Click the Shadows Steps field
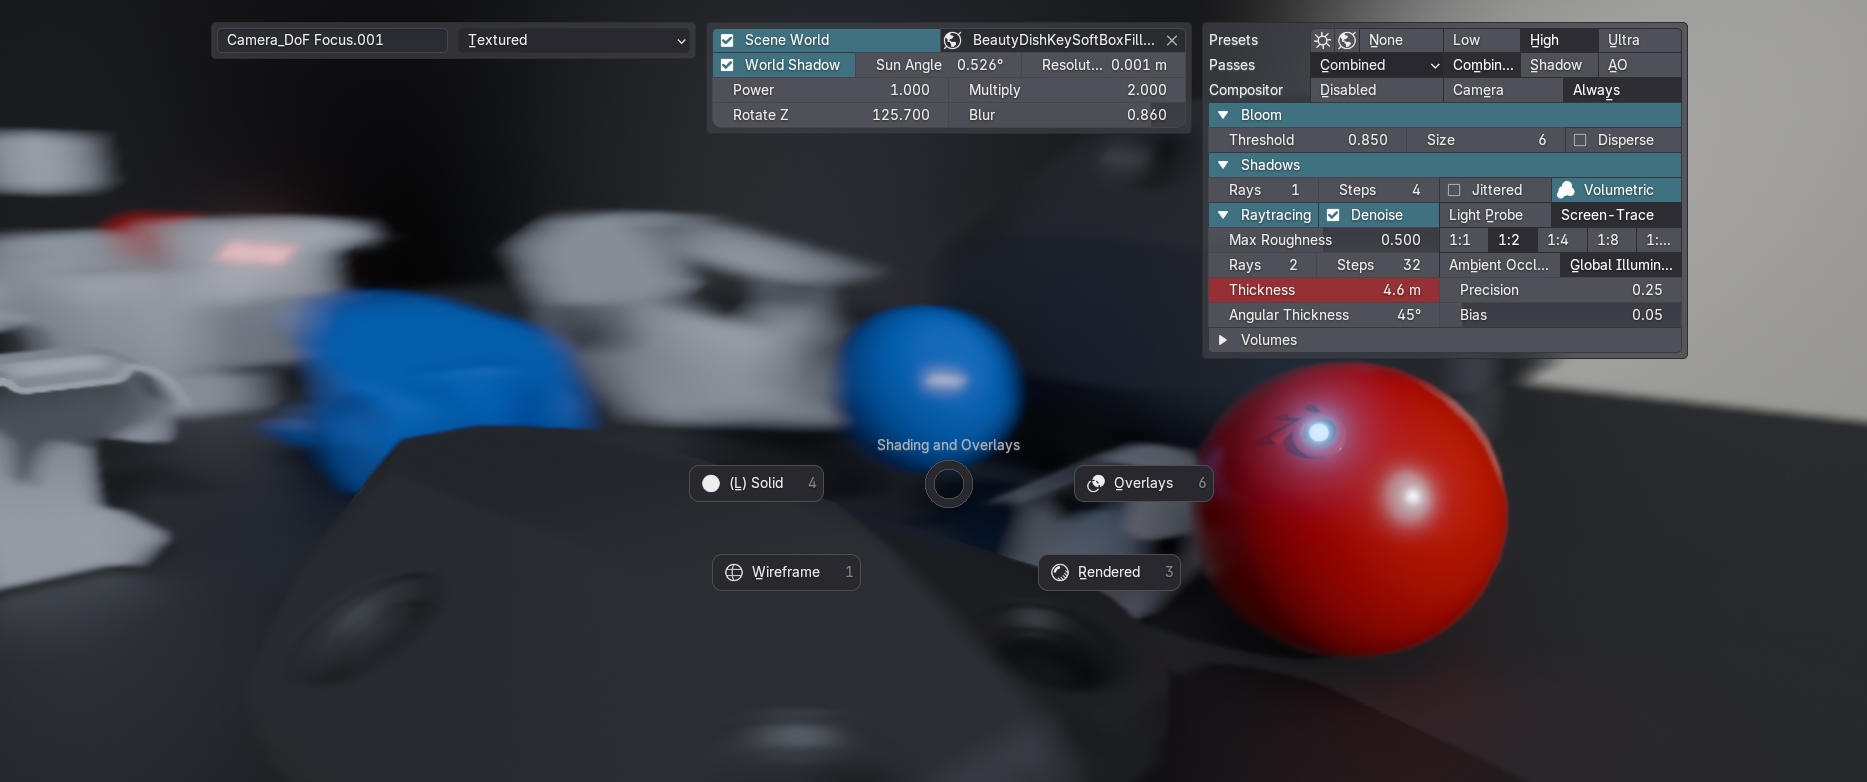 pyautogui.click(x=1379, y=190)
